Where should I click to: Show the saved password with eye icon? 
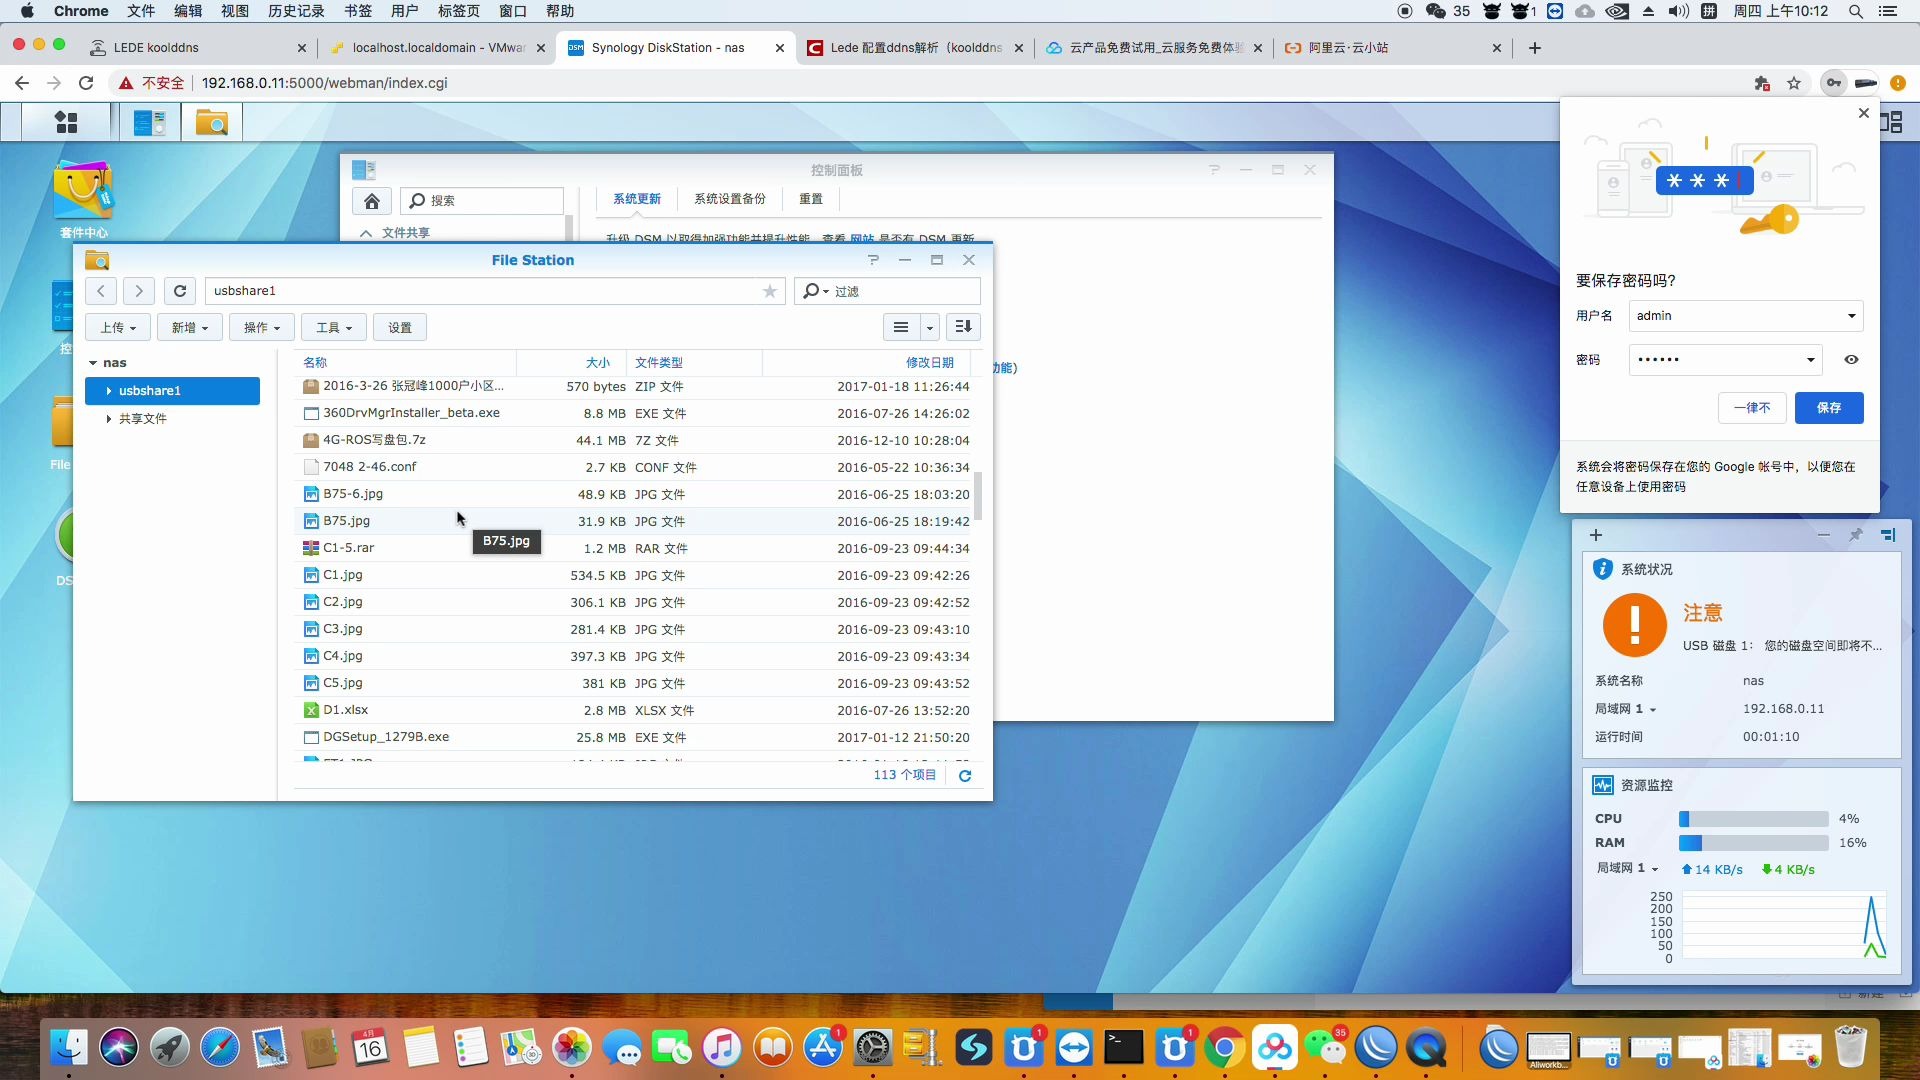tap(1851, 360)
